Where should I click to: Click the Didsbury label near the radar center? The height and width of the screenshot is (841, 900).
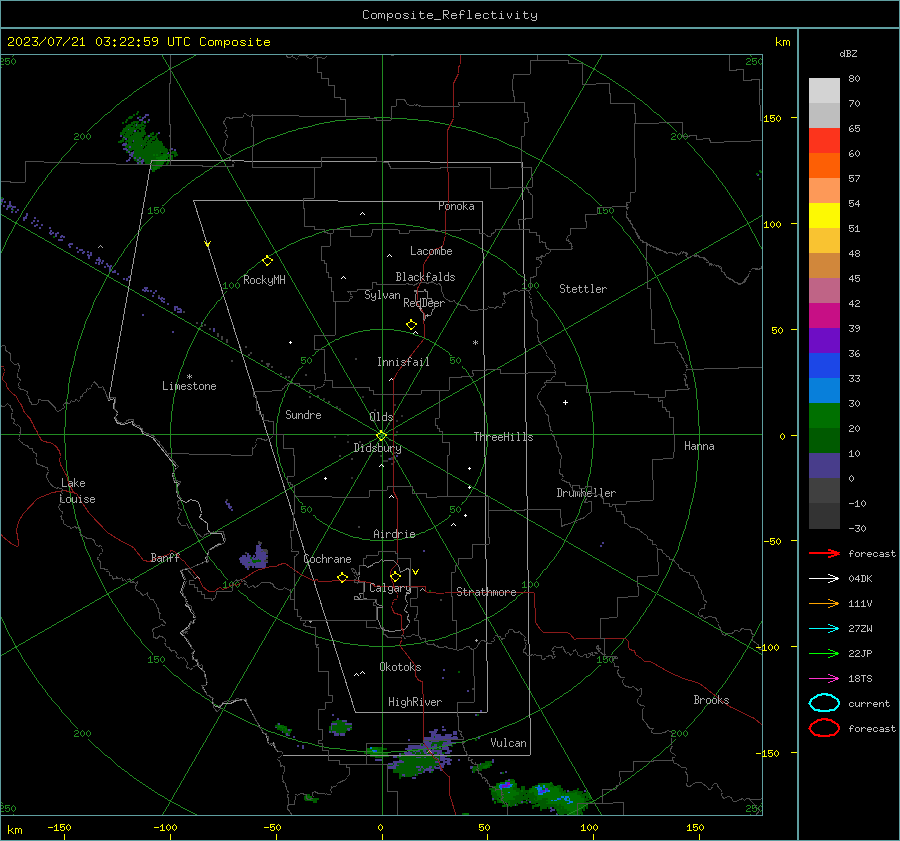tap(377, 448)
